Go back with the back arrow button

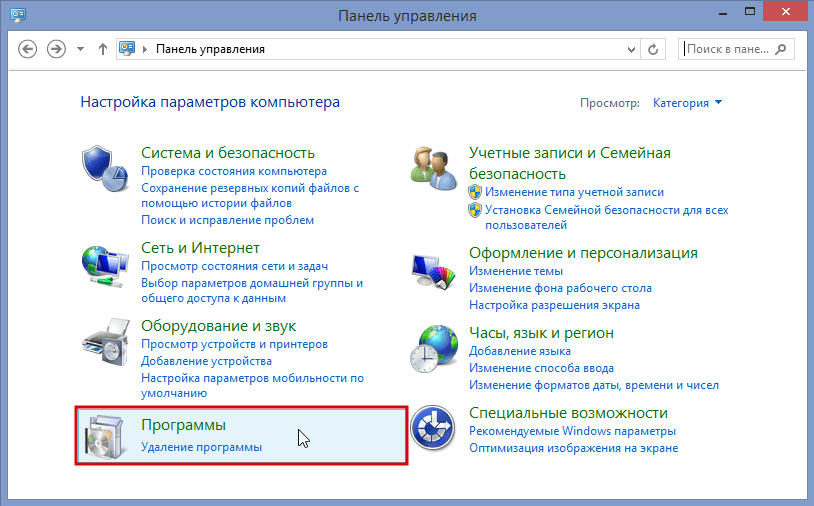point(28,49)
